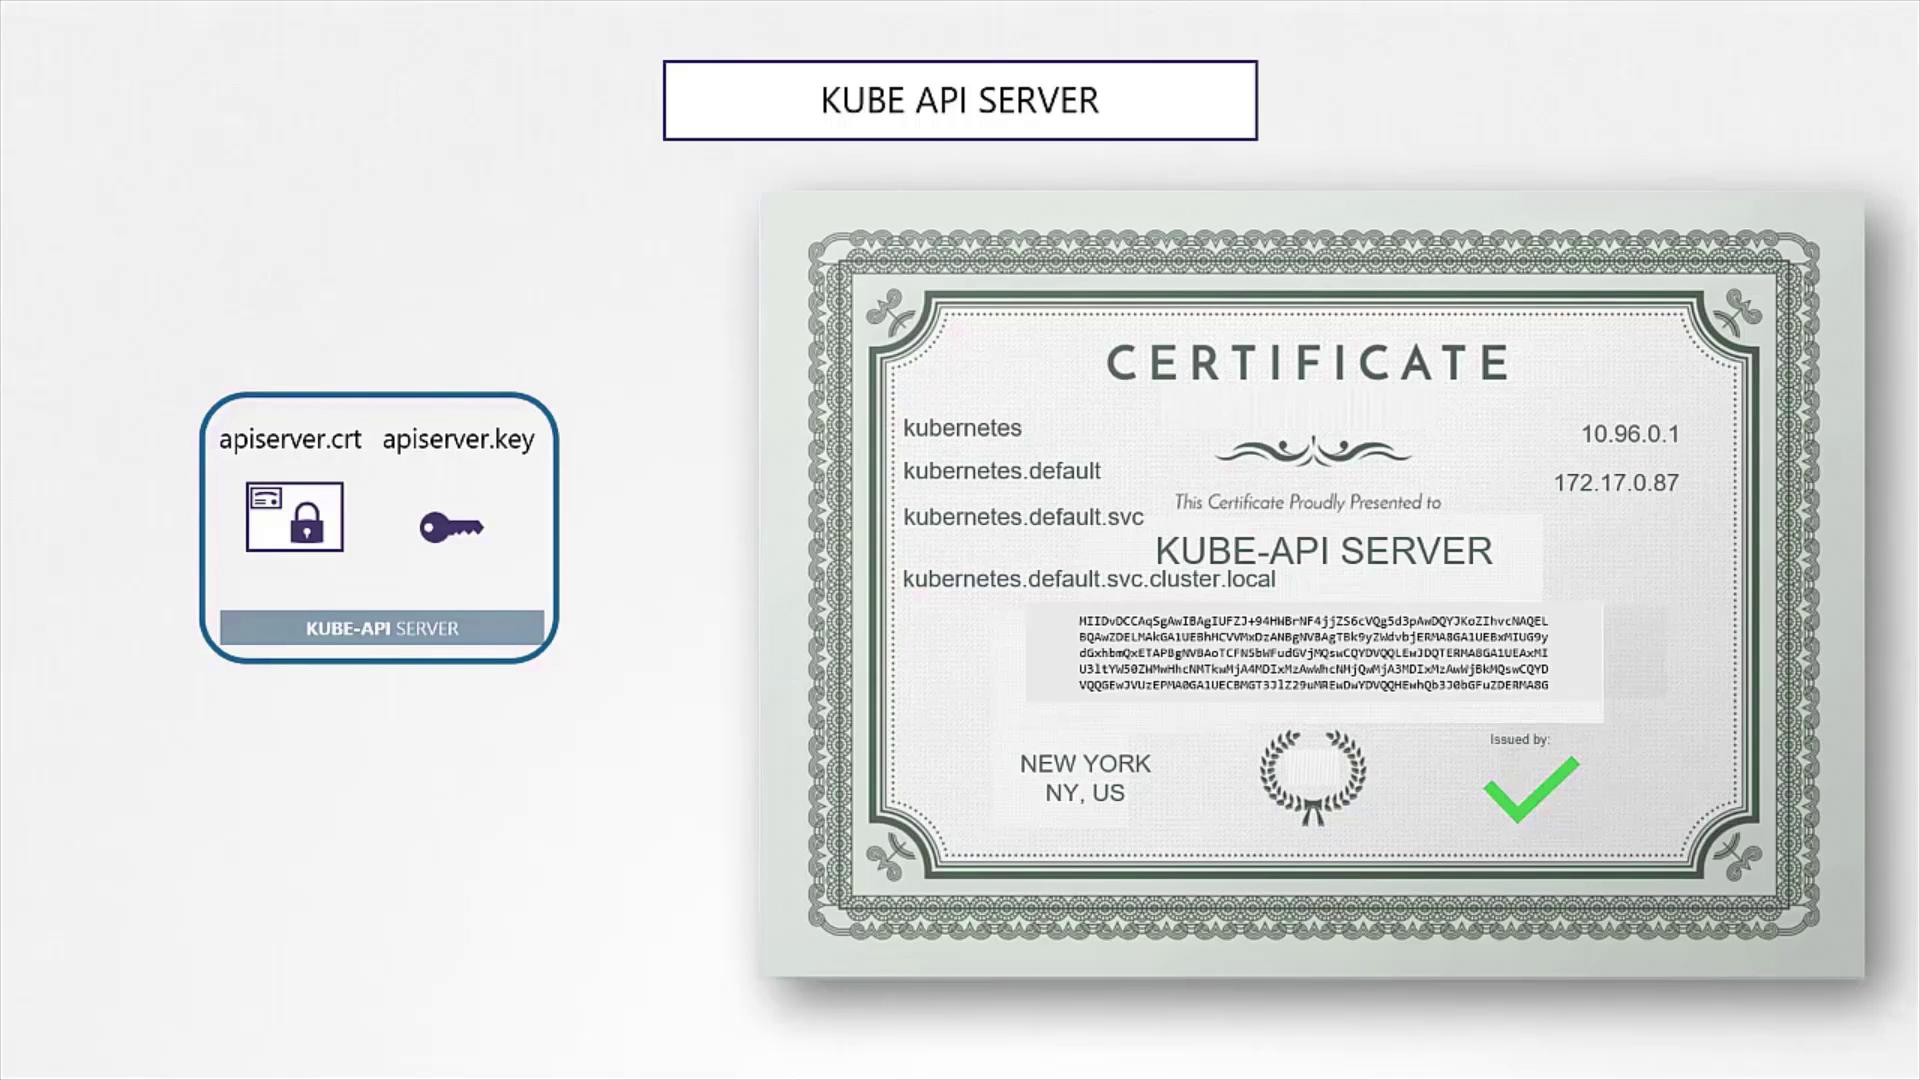Click the encoded certificate text block
The image size is (1920, 1080).
(1313, 653)
